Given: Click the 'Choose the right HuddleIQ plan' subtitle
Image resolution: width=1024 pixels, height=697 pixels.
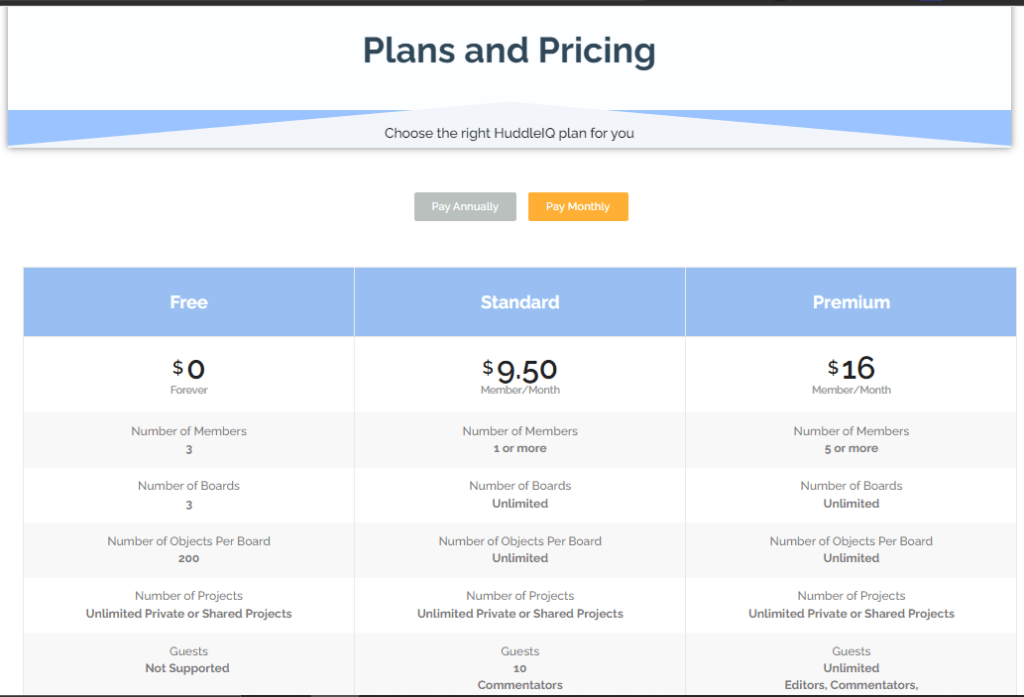Looking at the screenshot, I should (x=509, y=133).
